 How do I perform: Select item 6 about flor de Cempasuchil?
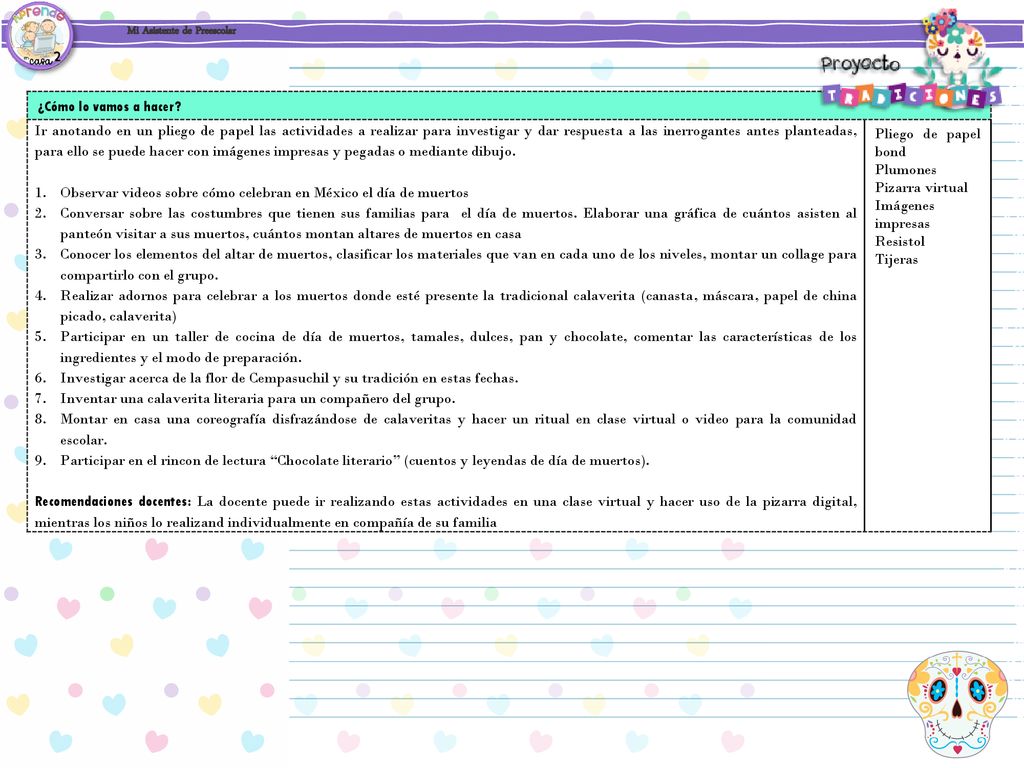pos(276,378)
